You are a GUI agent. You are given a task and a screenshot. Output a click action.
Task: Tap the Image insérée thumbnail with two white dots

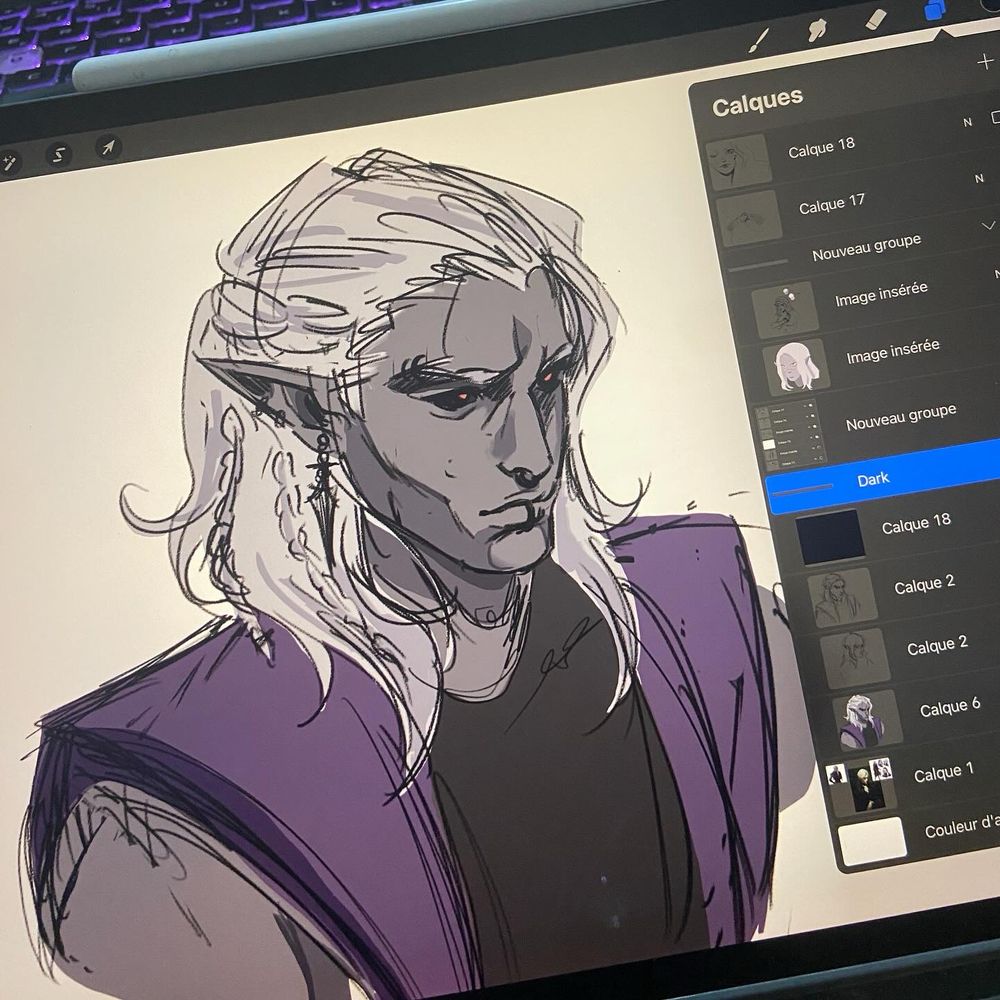coord(784,309)
